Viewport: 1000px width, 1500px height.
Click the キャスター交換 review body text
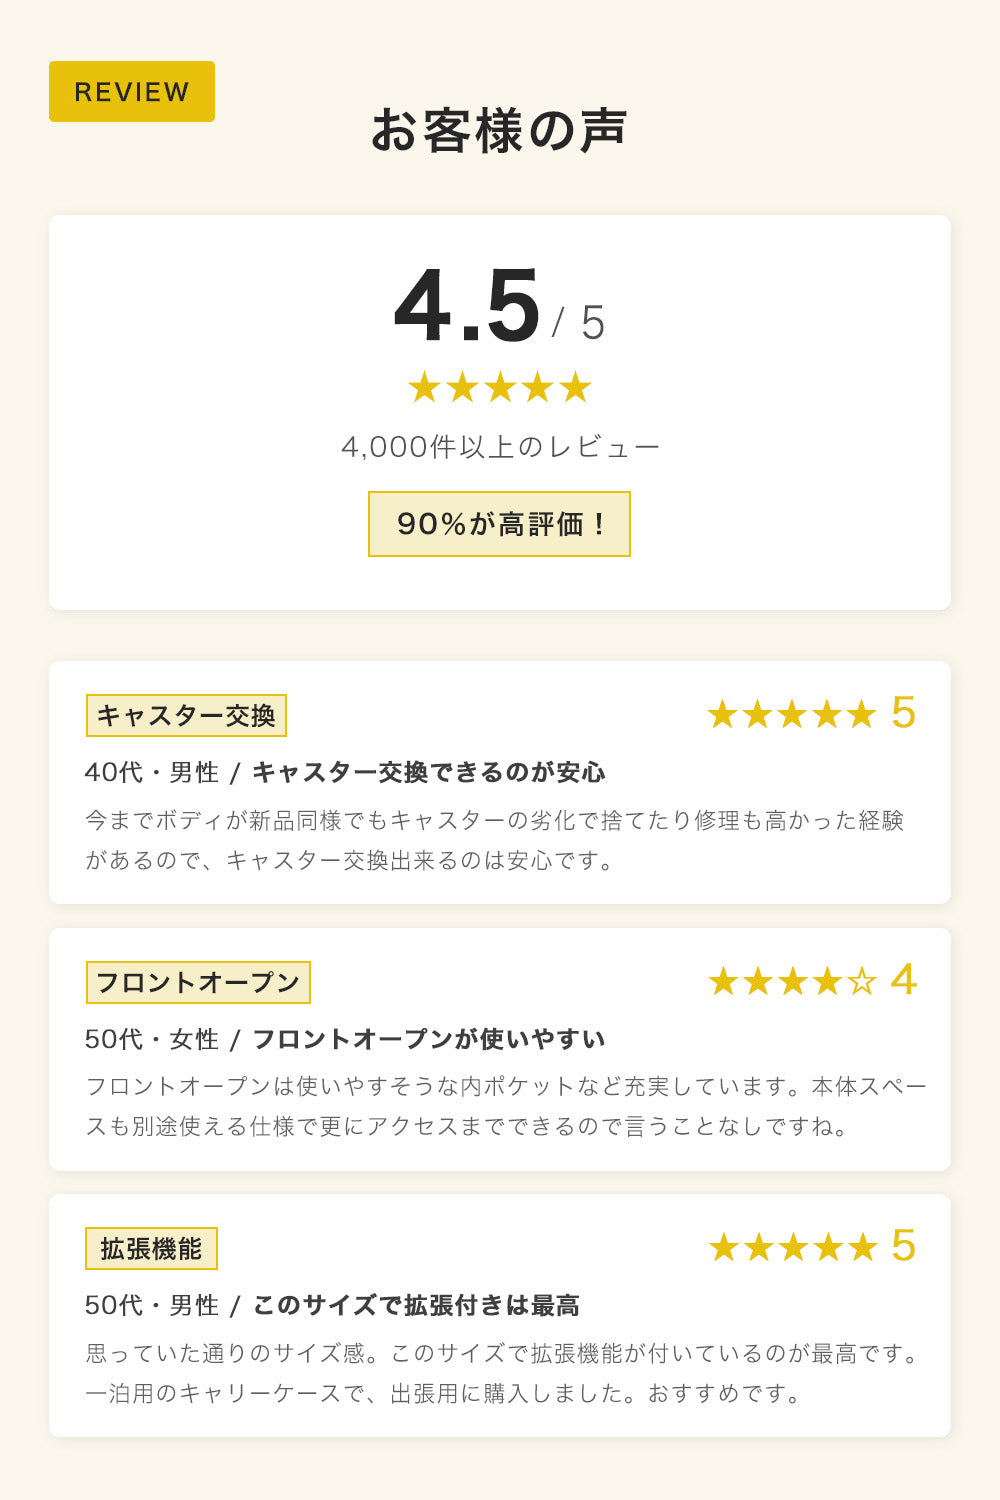click(x=495, y=840)
